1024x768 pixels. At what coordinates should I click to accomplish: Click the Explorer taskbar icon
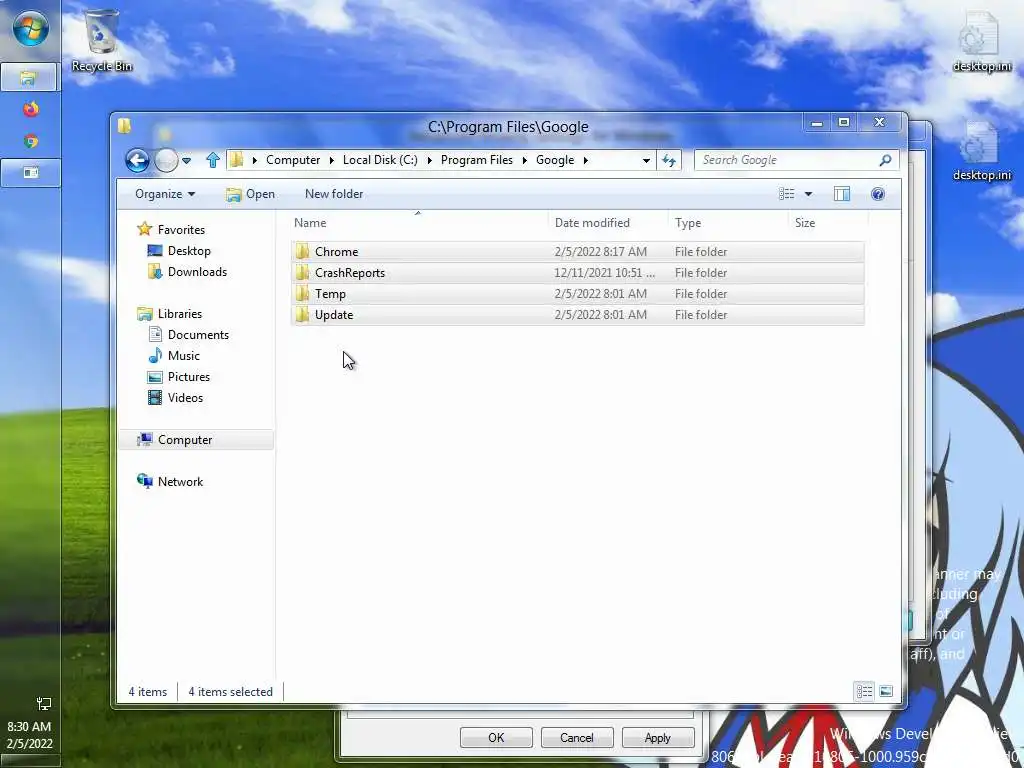coord(29,78)
